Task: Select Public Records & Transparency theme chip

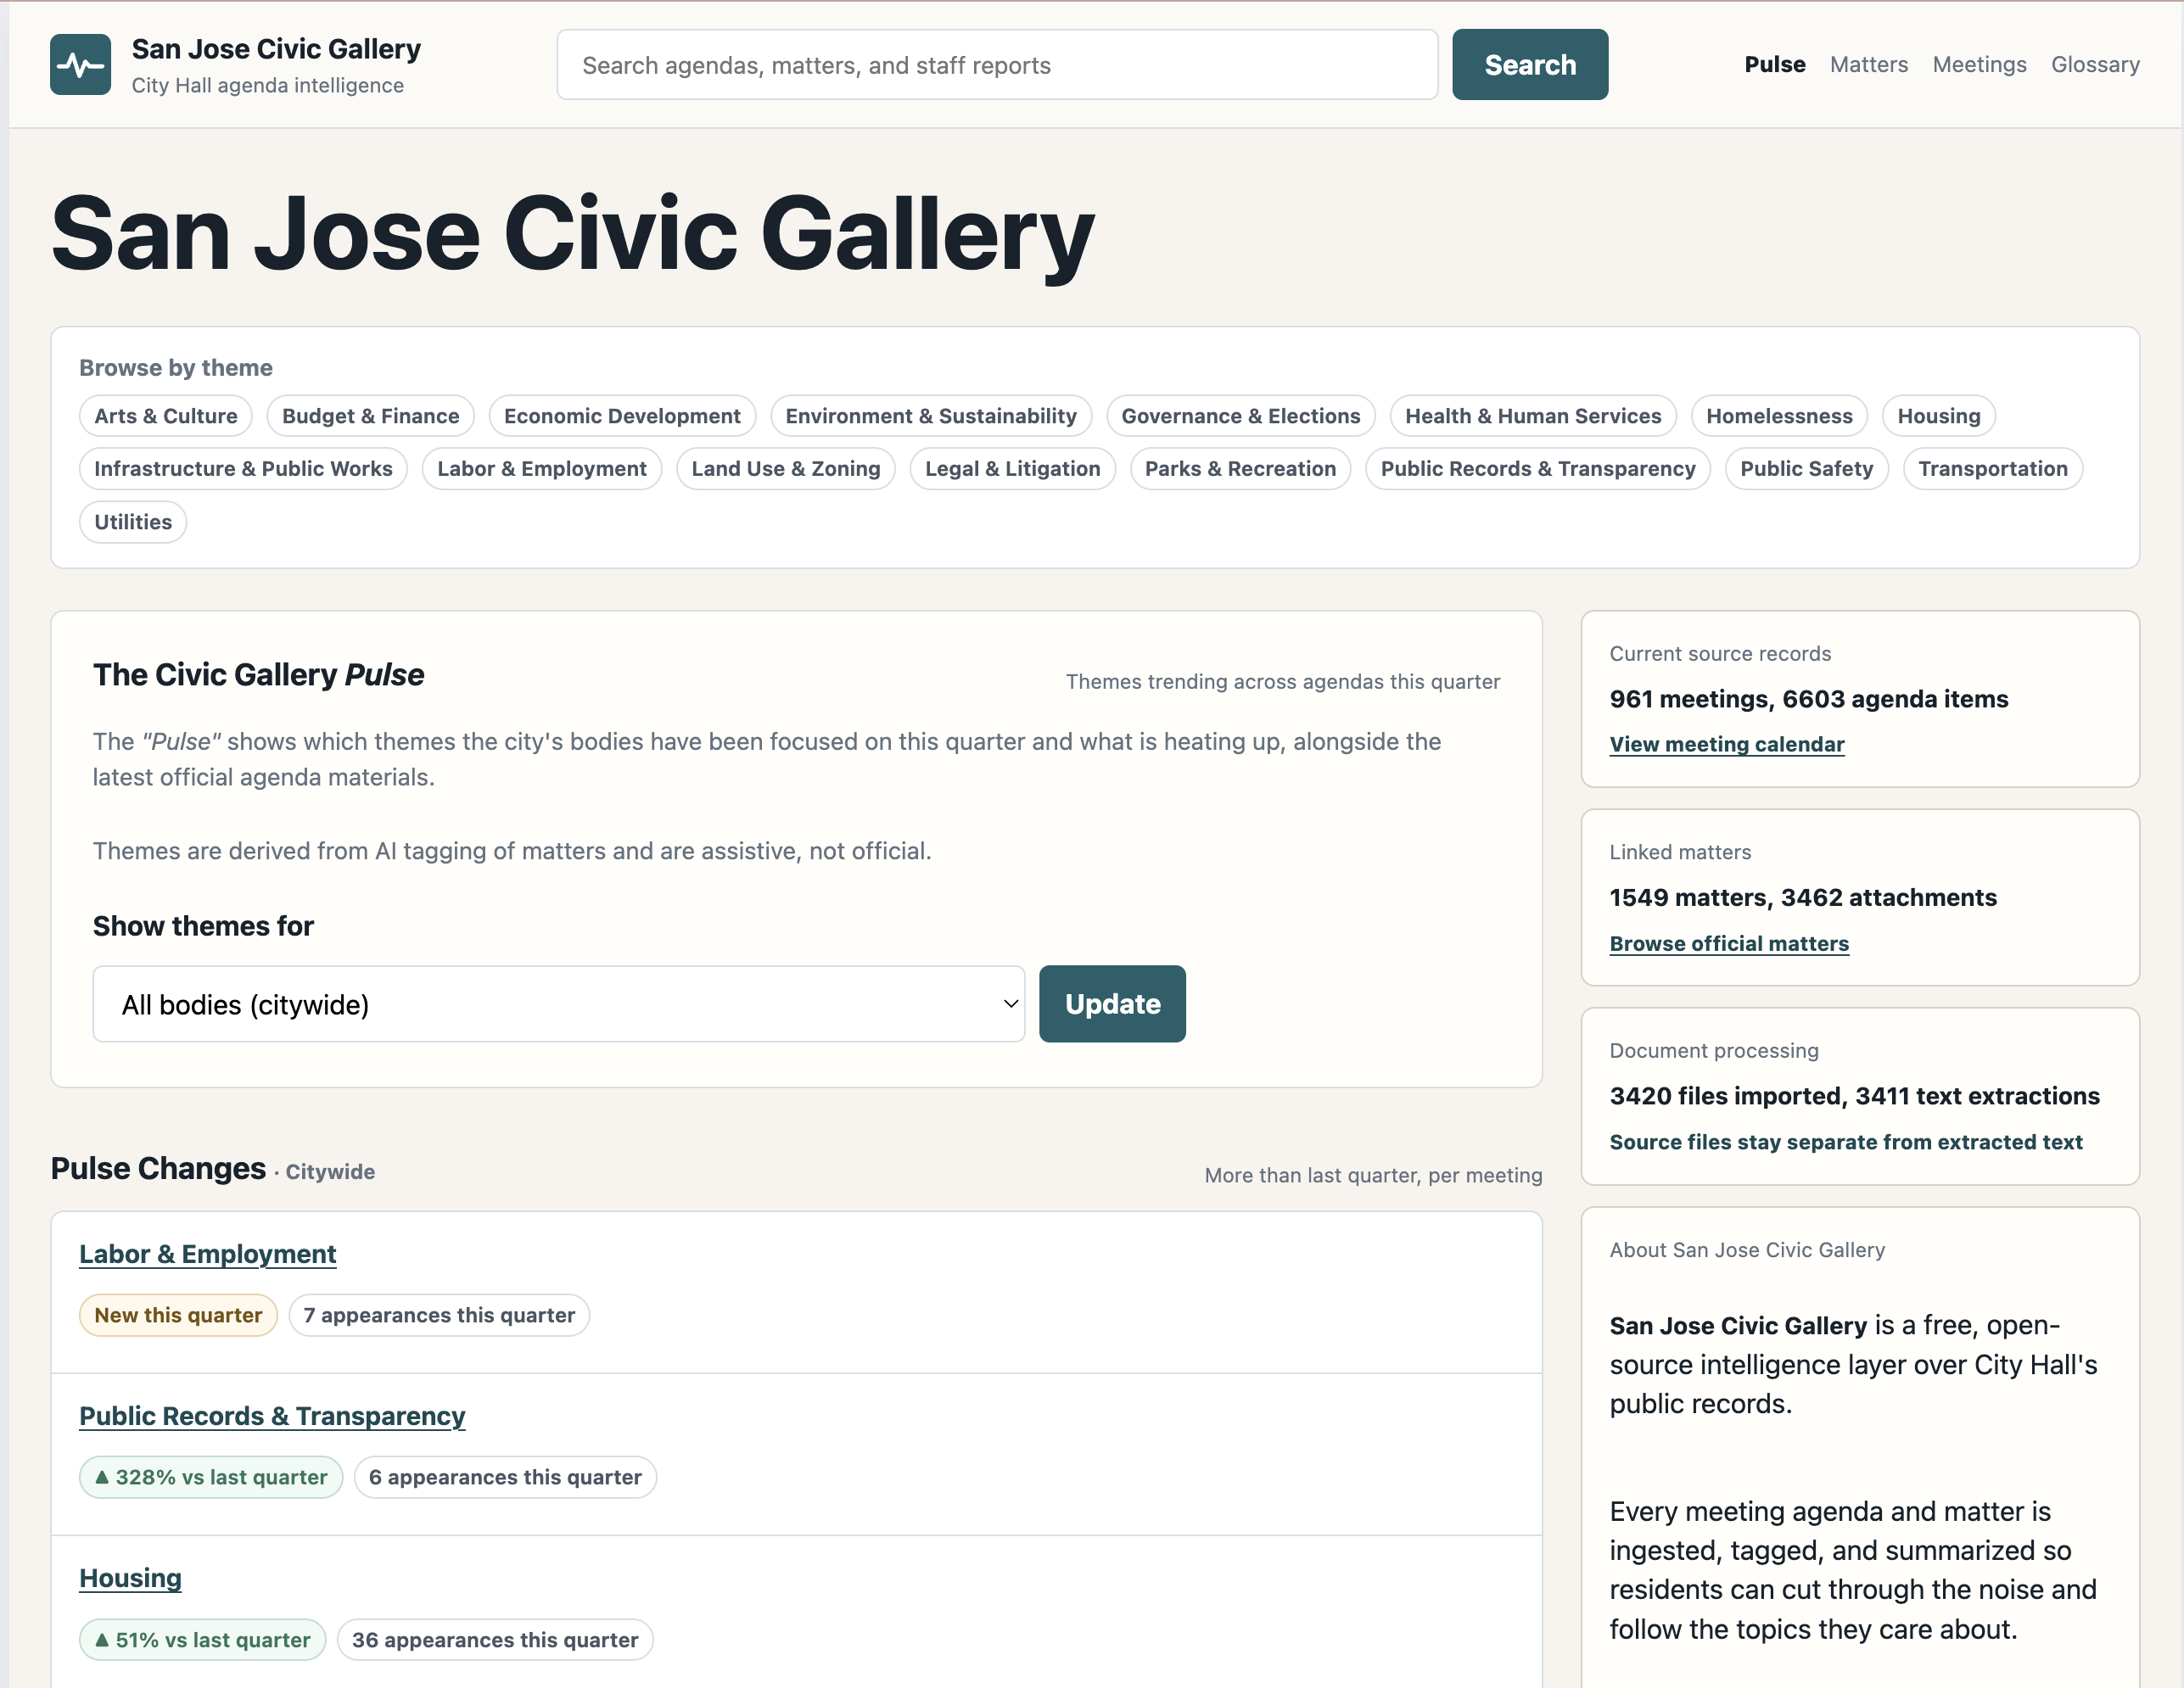Action: coord(1538,469)
